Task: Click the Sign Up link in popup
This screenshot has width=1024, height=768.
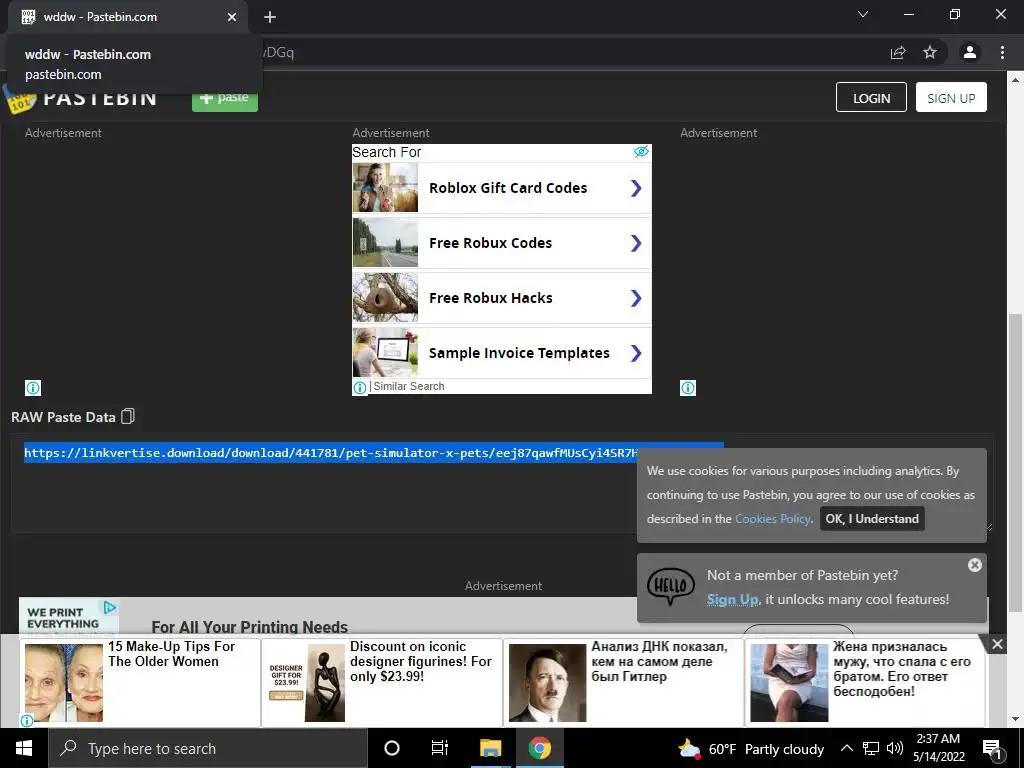Action: tap(732, 600)
